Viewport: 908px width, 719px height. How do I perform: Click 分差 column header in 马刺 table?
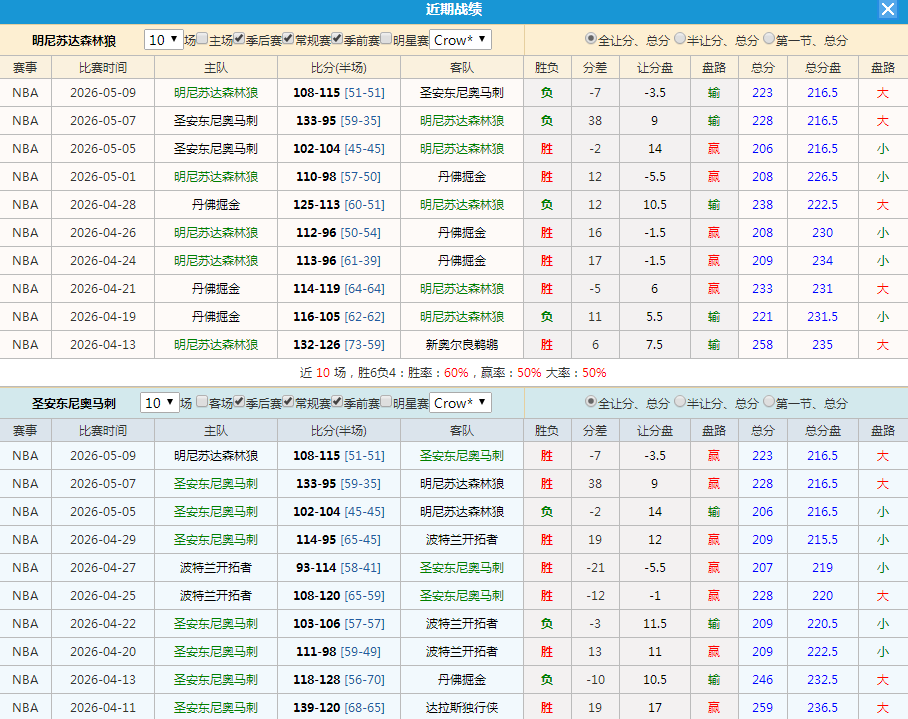coord(595,431)
